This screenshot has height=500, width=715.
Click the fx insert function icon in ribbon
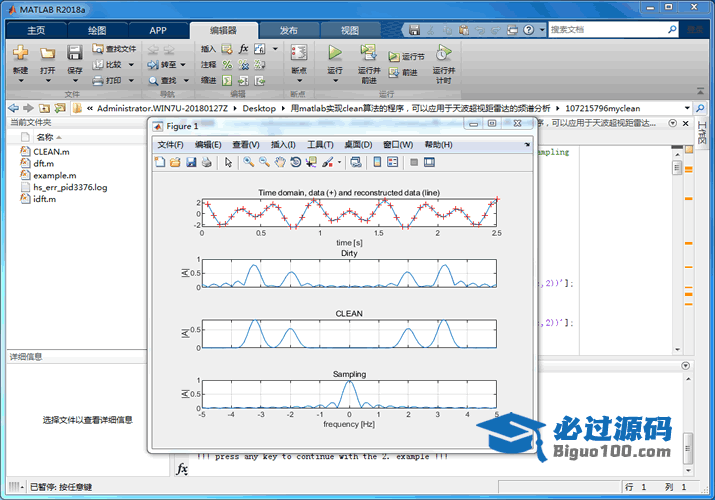tap(244, 48)
